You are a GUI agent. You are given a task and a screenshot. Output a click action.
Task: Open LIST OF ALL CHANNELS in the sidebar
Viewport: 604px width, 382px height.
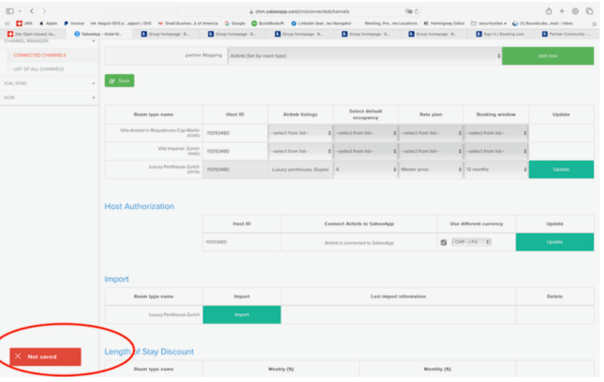point(39,69)
